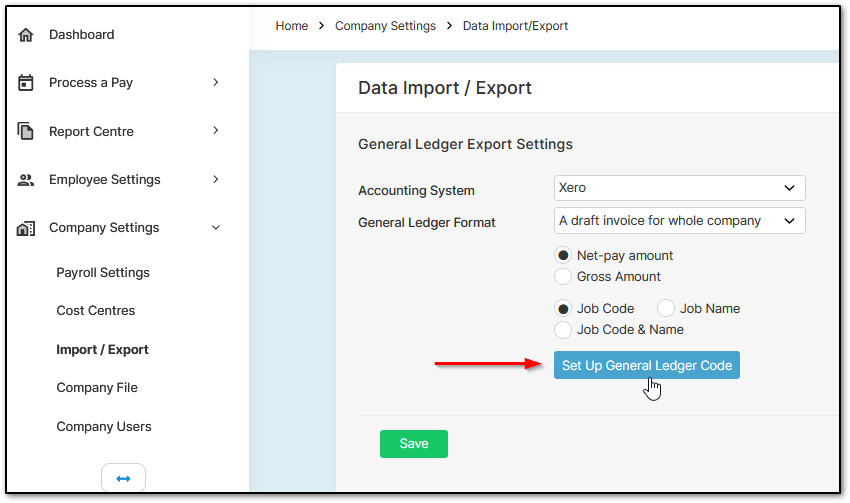Click the Employee Settings people icon
The image size is (850, 503).
(25, 180)
